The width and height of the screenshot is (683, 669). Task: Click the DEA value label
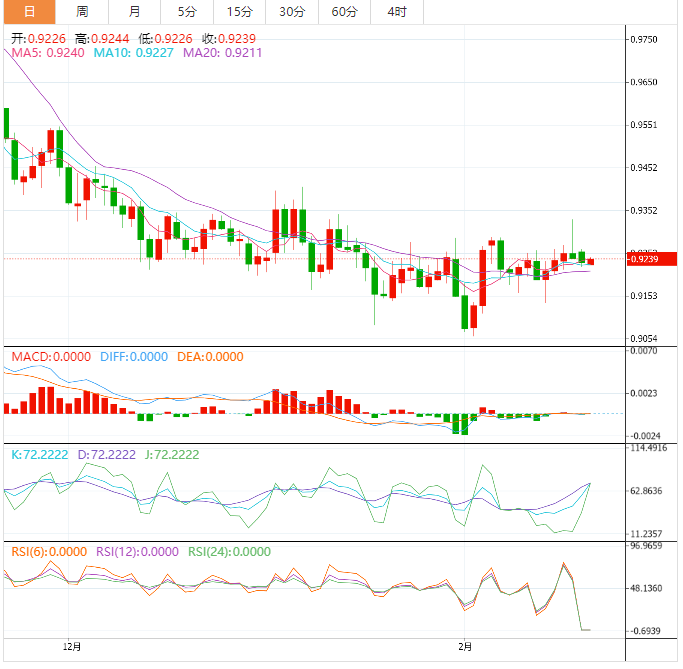210,357
